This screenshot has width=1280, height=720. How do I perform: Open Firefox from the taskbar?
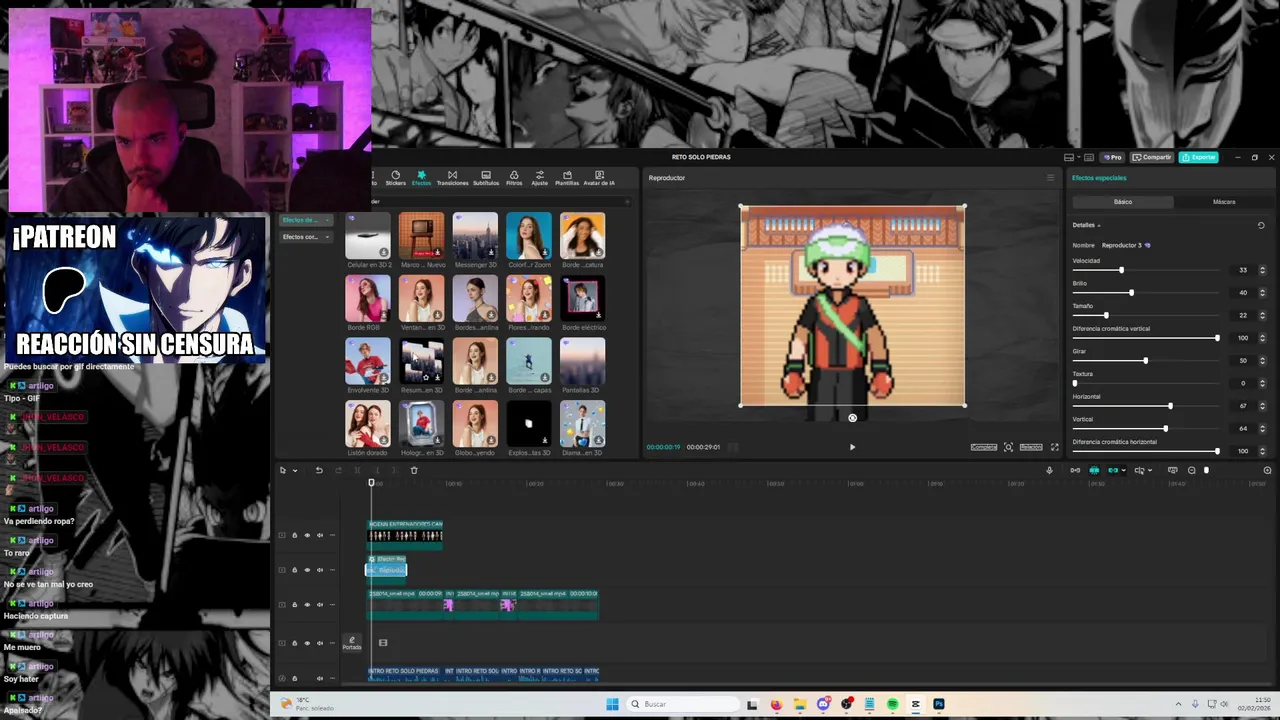(776, 704)
